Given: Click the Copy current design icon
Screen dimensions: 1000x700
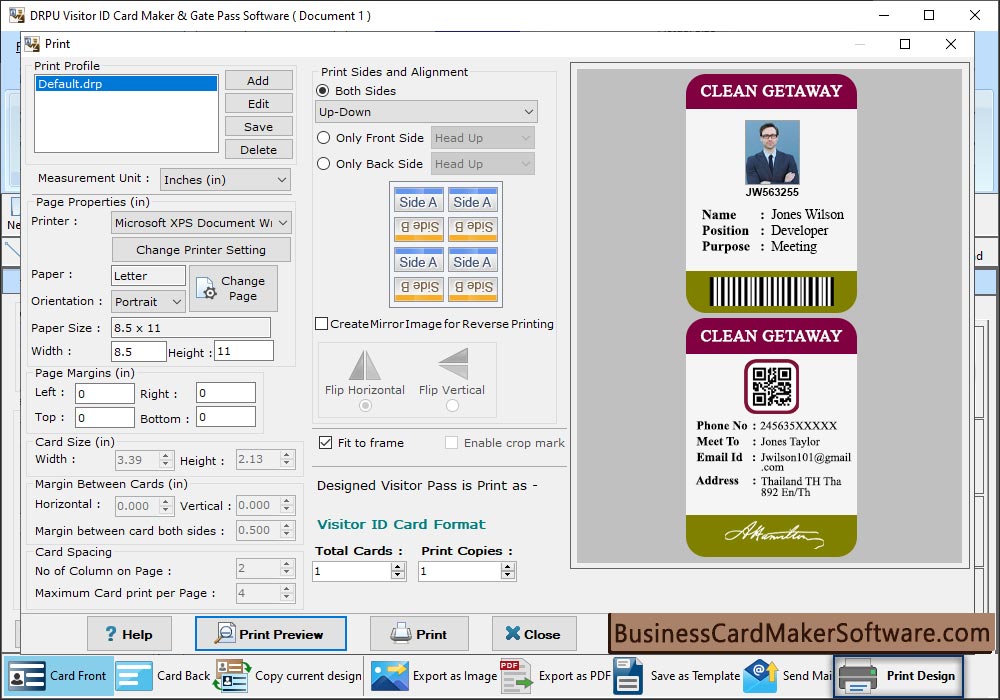Looking at the screenshot, I should pyautogui.click(x=232, y=676).
